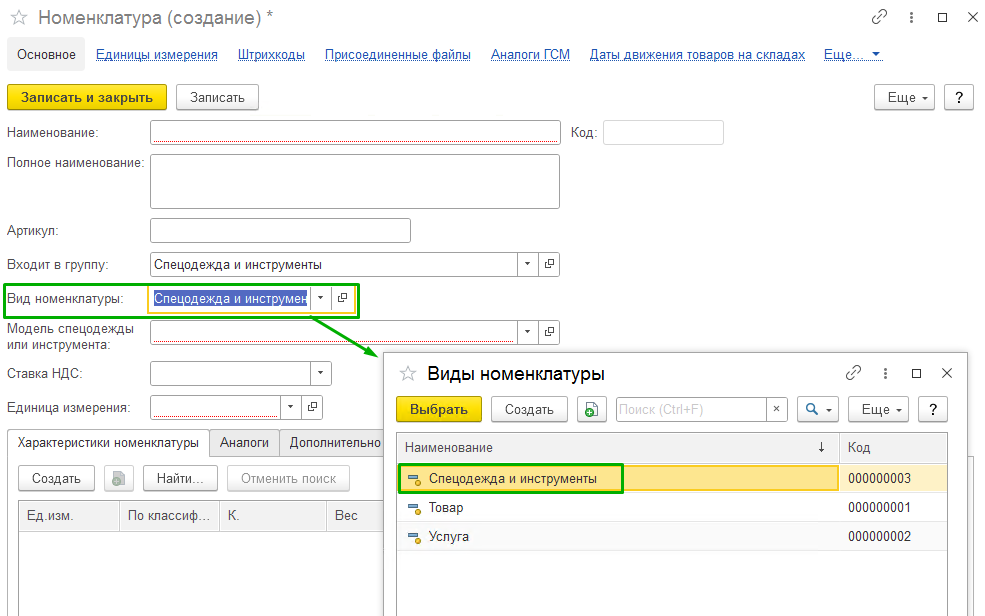Click the favorites star beside Номенклатура title
The image size is (985, 616).
click(x=19, y=17)
